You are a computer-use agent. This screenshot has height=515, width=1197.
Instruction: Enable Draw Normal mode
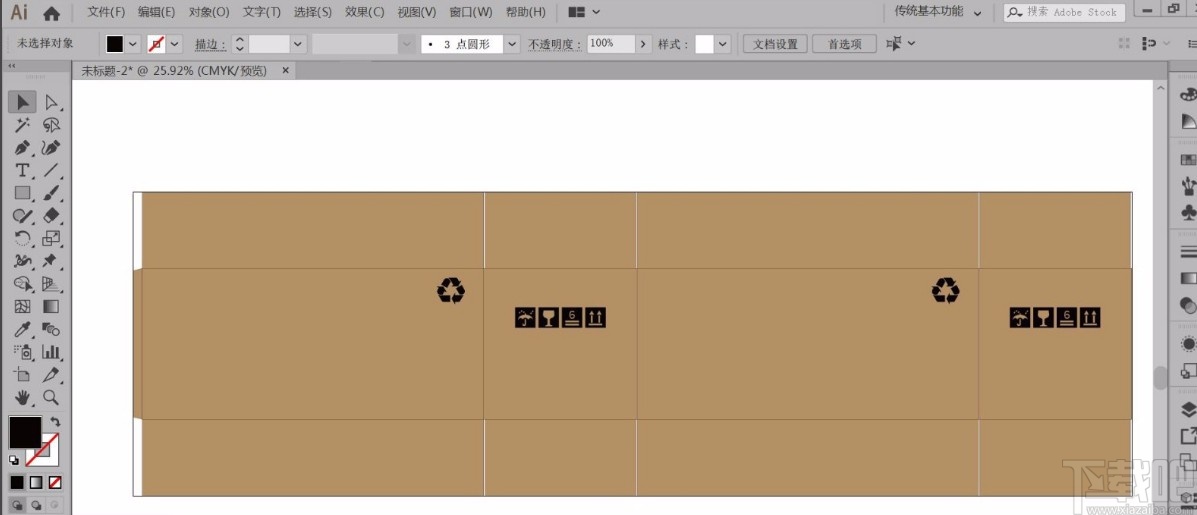[x=17, y=505]
